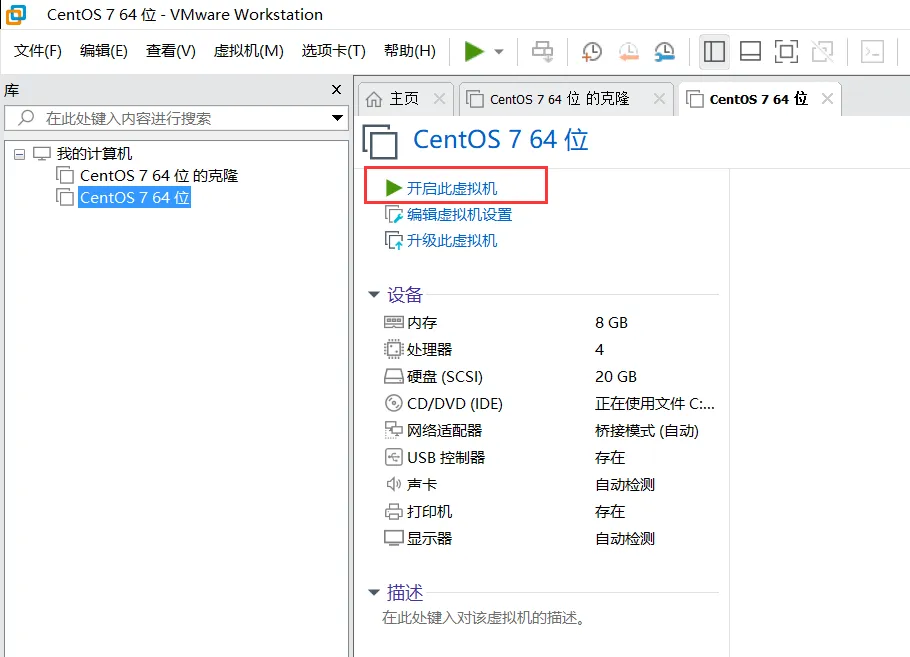Close the 库 library panel
910x657 pixels.
point(337,89)
